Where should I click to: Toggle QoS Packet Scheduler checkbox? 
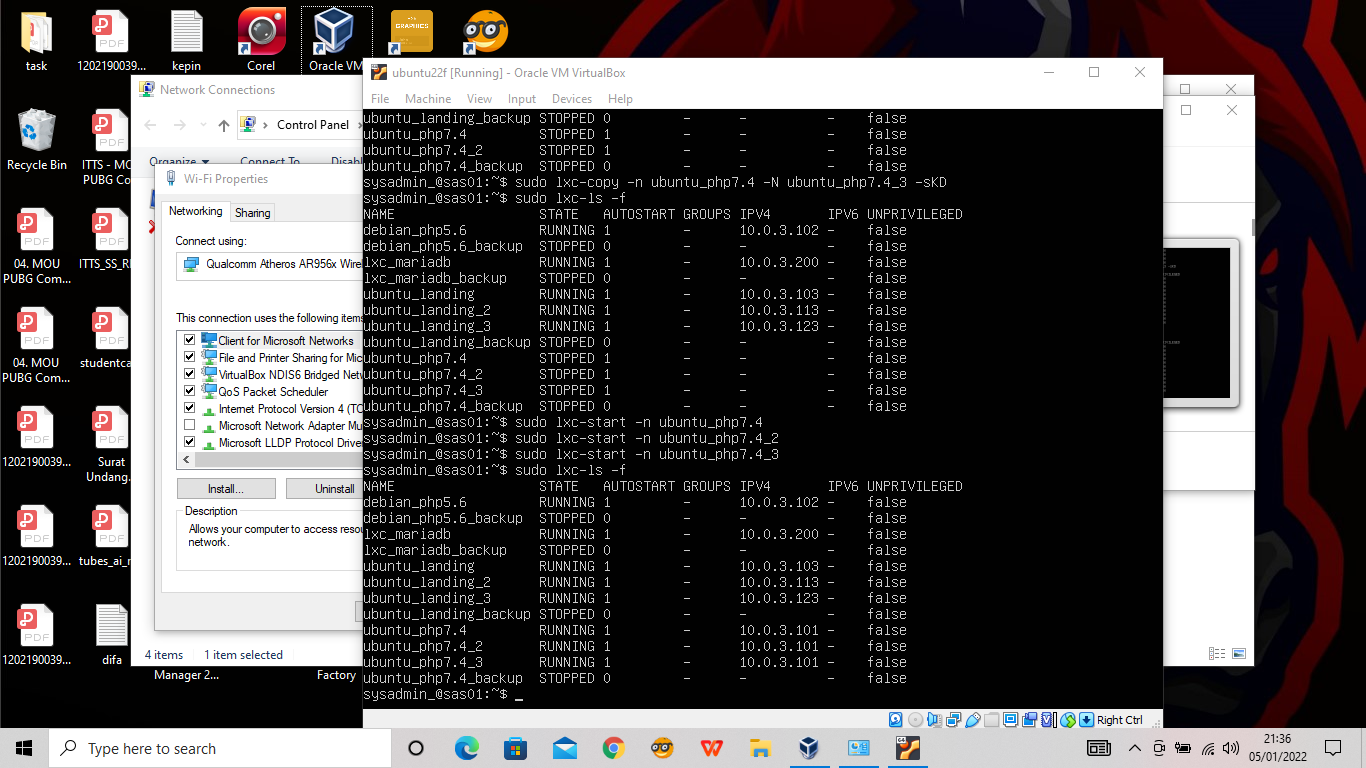click(190, 391)
